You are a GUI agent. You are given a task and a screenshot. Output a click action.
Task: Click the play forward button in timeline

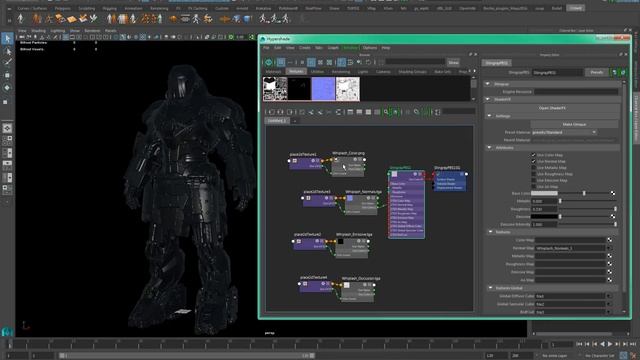[610, 344]
